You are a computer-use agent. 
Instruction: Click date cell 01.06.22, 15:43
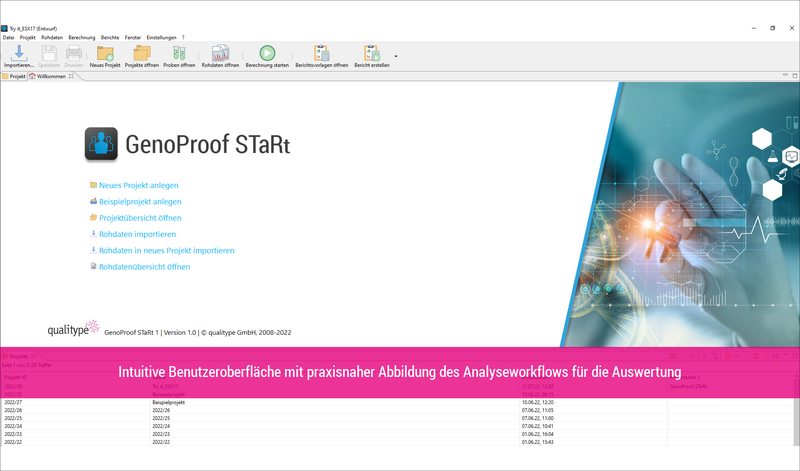[538, 442]
